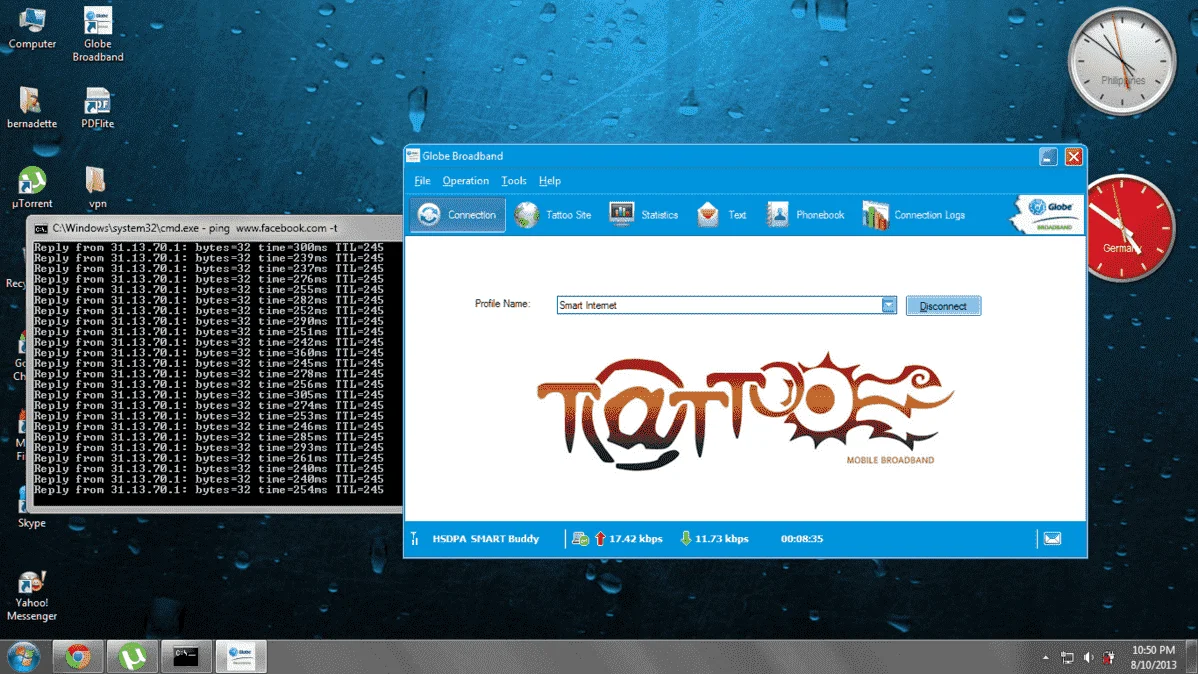Show hidden system tray icons arrow

(x=1045, y=657)
